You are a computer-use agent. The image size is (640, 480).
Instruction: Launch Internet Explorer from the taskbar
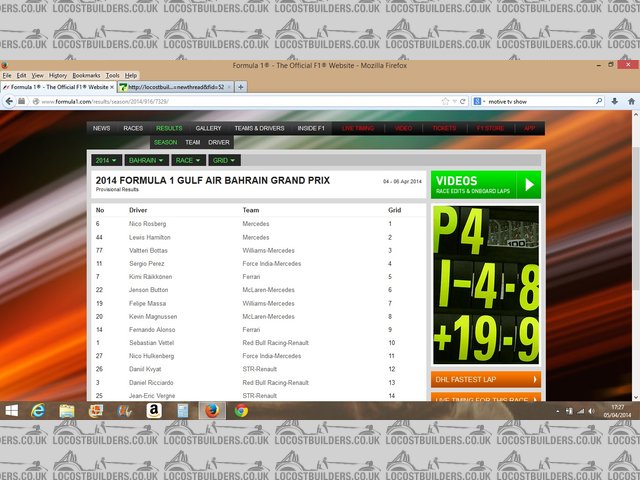pyautogui.click(x=38, y=411)
